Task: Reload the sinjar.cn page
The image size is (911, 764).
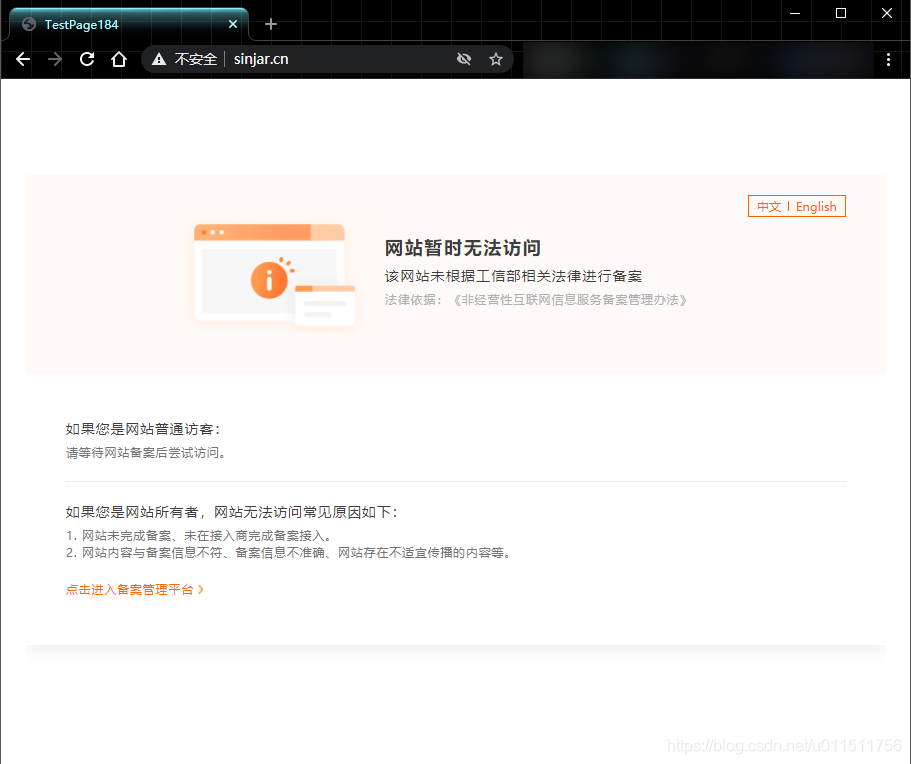Action: click(x=87, y=59)
